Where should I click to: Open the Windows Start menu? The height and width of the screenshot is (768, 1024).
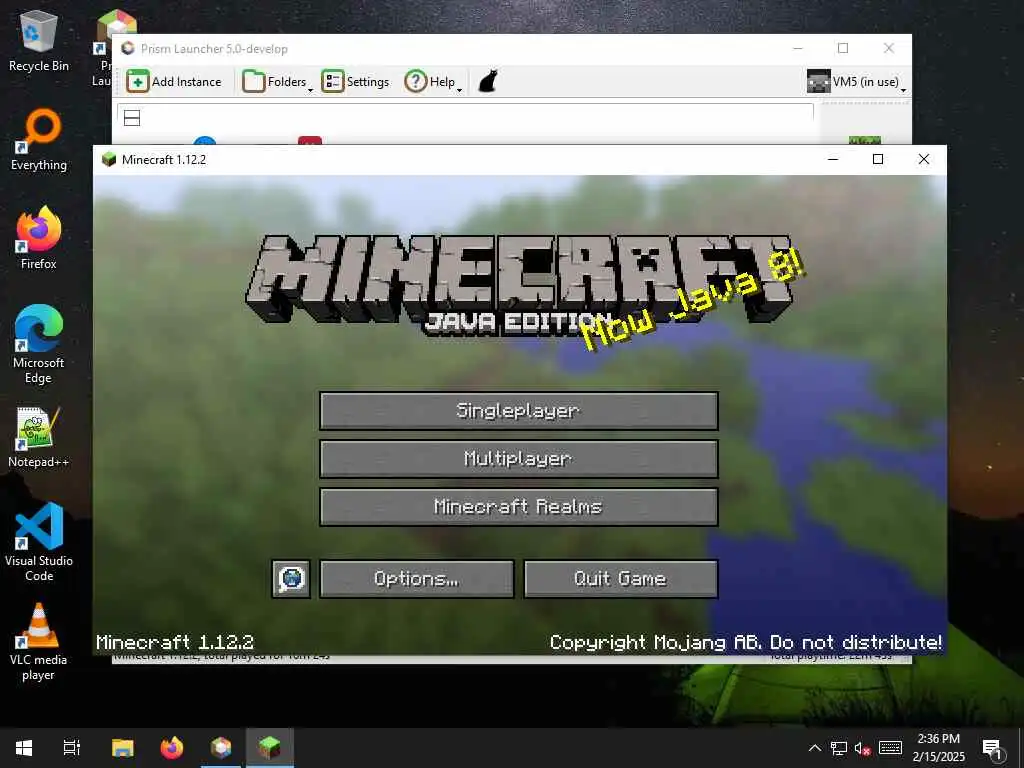pos(24,748)
